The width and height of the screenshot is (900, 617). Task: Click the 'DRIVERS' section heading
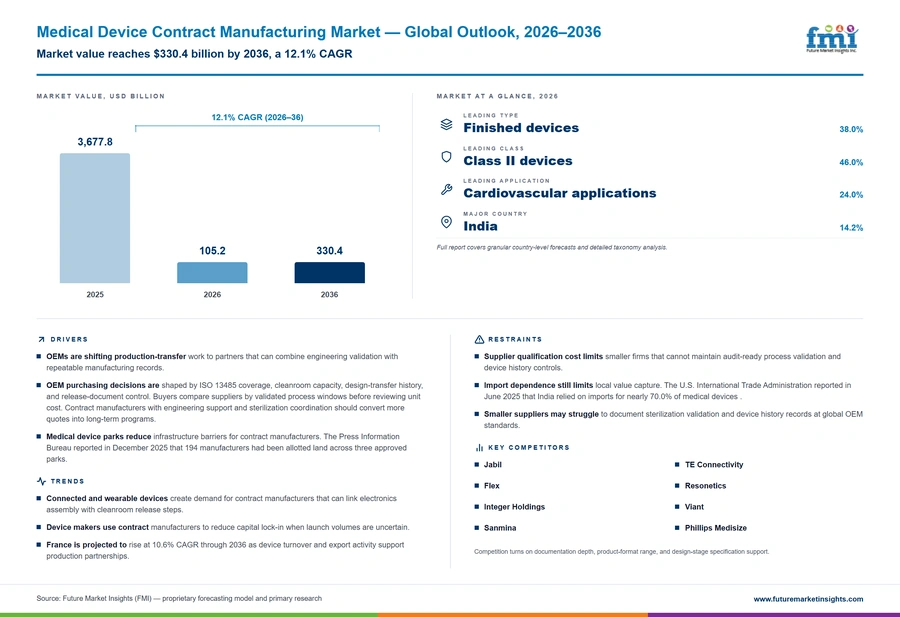(x=69, y=340)
